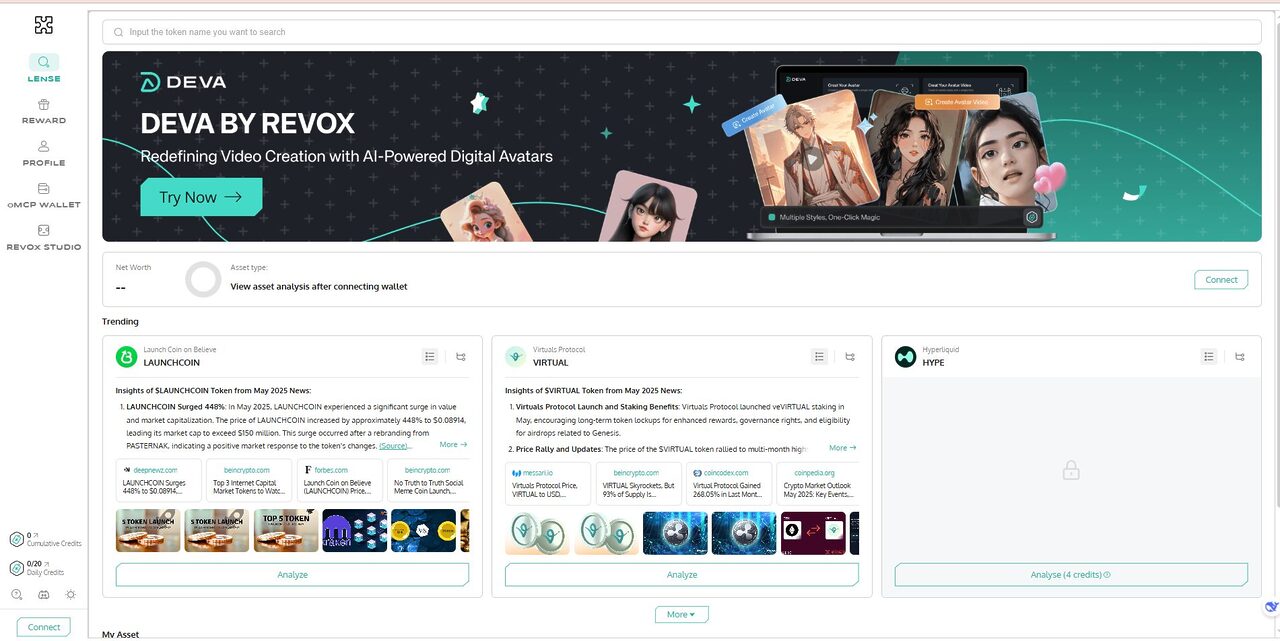Click the Revox logo at top left
This screenshot has height=641, width=1280.
coord(43,25)
